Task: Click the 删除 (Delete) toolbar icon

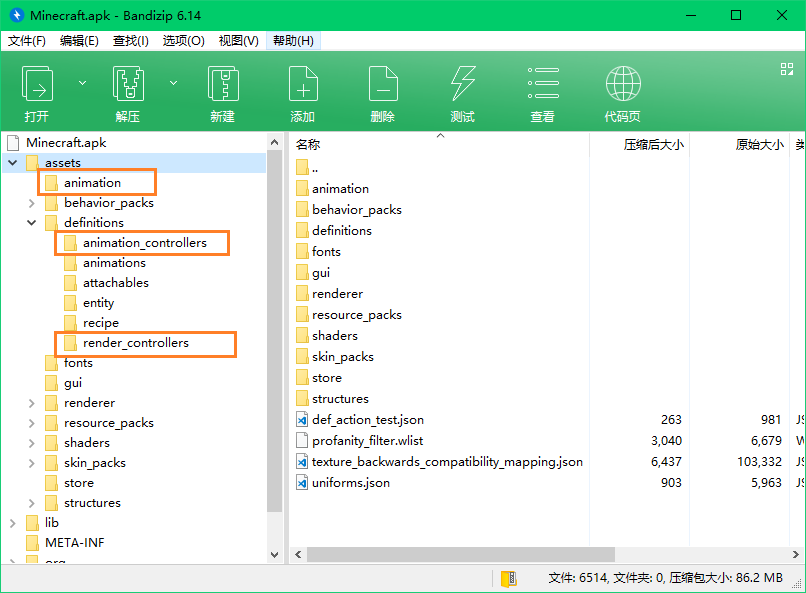Action: 383,84
